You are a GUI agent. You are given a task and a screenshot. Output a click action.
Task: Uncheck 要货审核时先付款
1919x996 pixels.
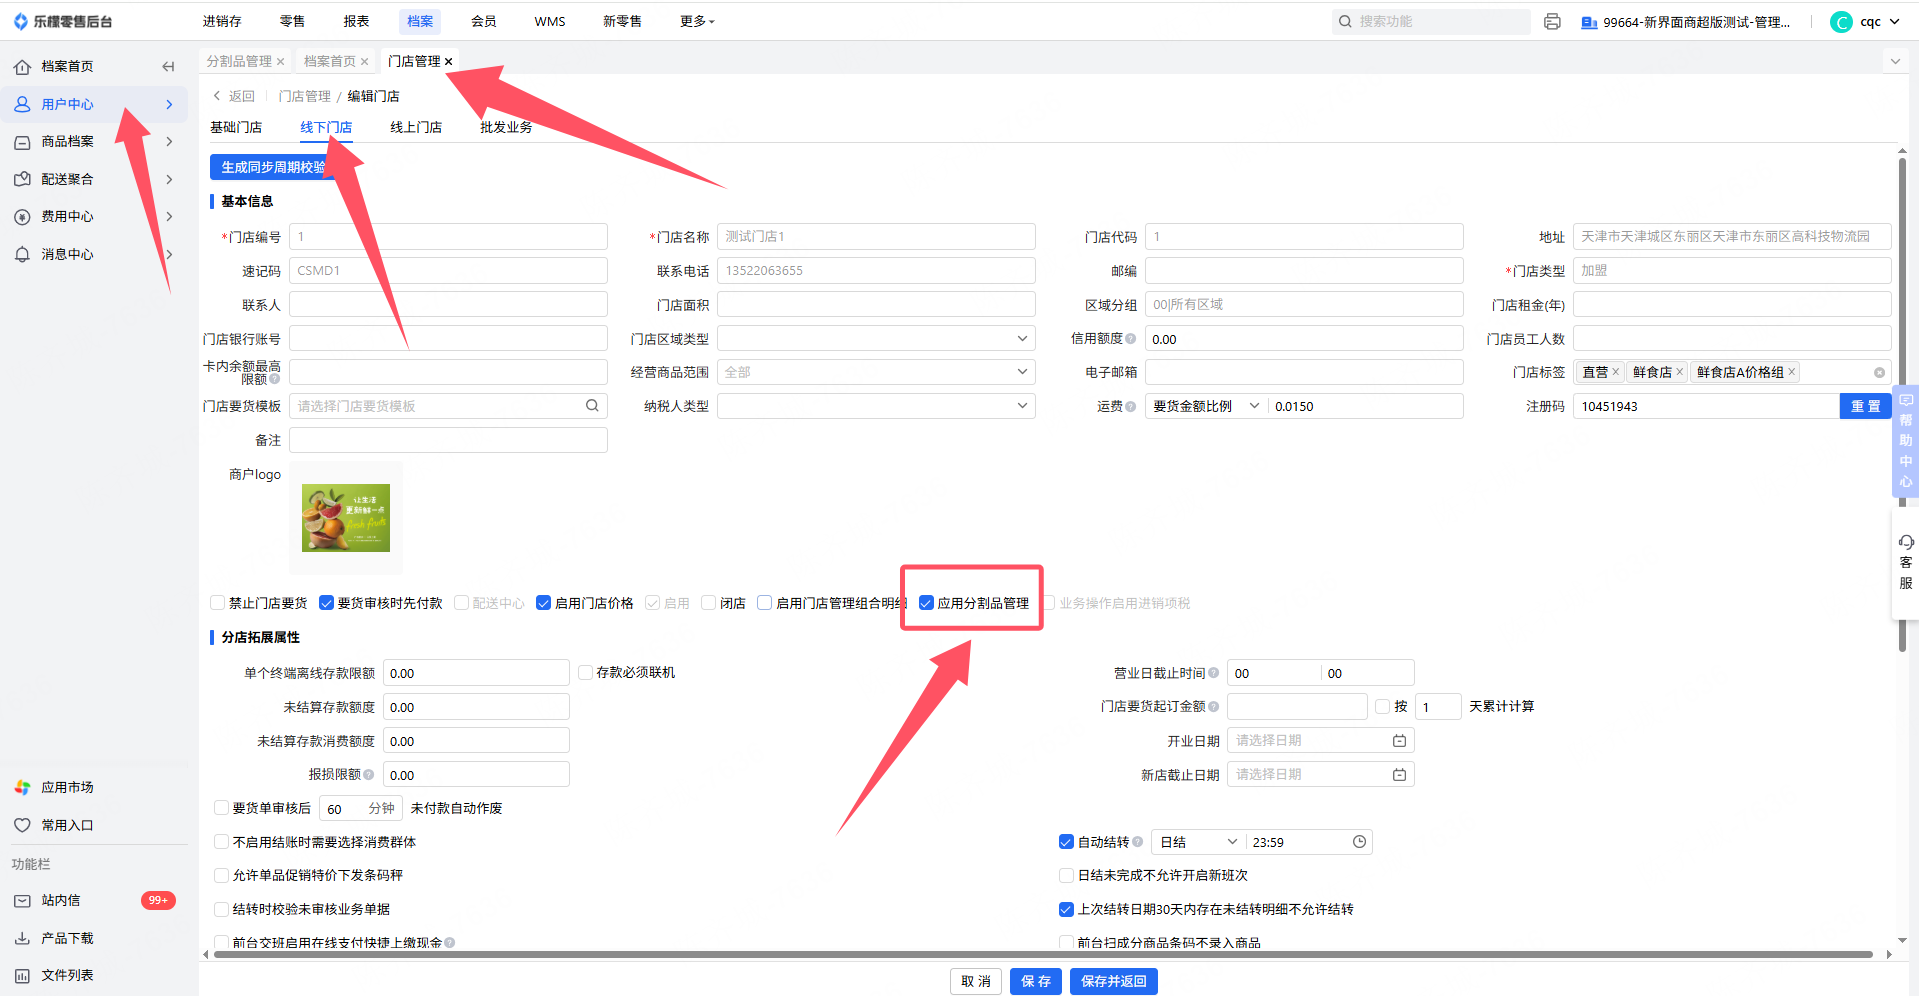click(x=326, y=603)
